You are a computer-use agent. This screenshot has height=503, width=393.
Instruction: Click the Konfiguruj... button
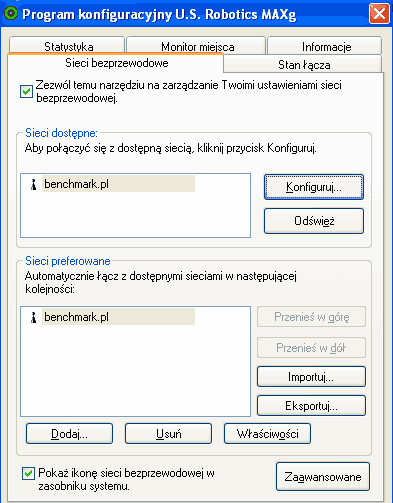[x=314, y=187]
